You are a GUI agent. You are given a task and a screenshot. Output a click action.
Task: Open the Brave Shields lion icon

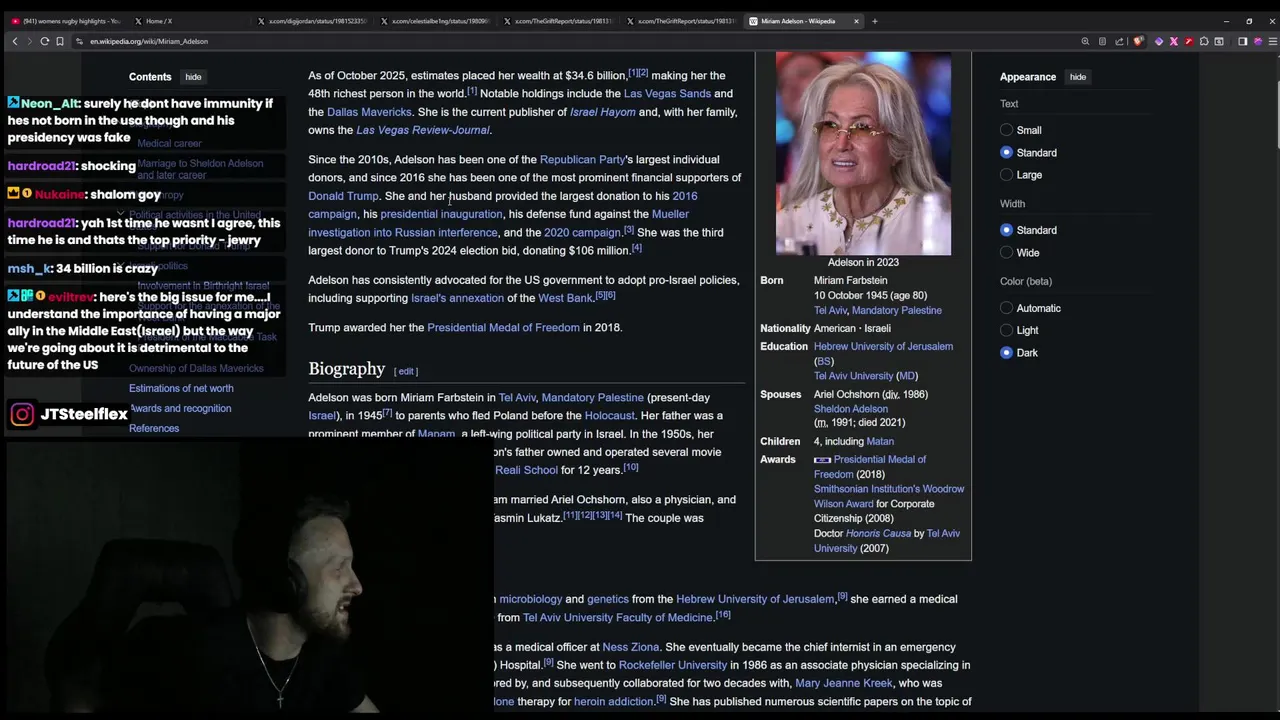1138,41
